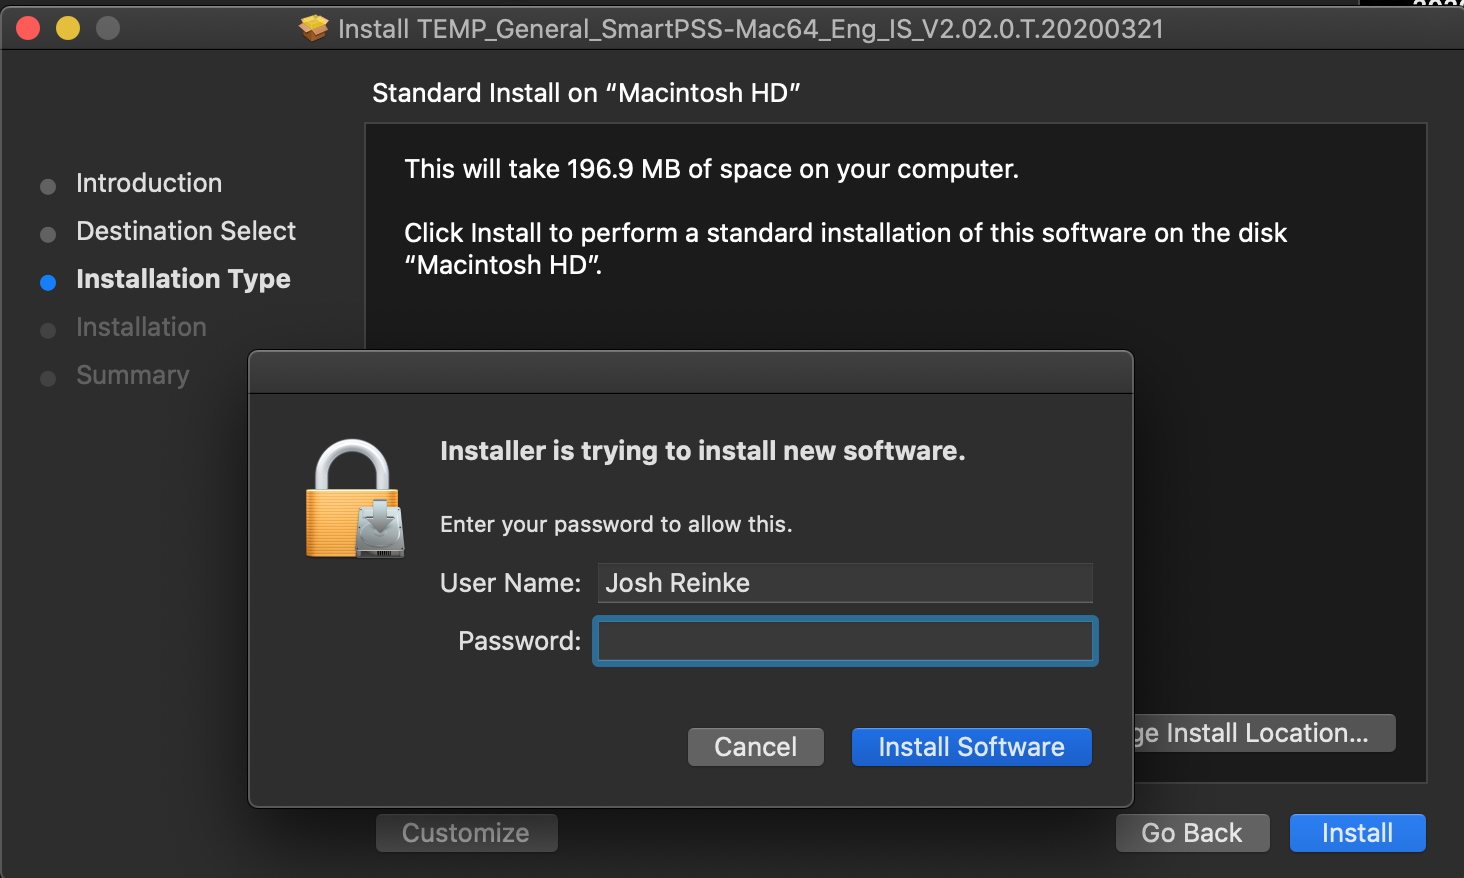Click the blue Installation Type bullet
Screen dimensions: 1464x878
48,282
